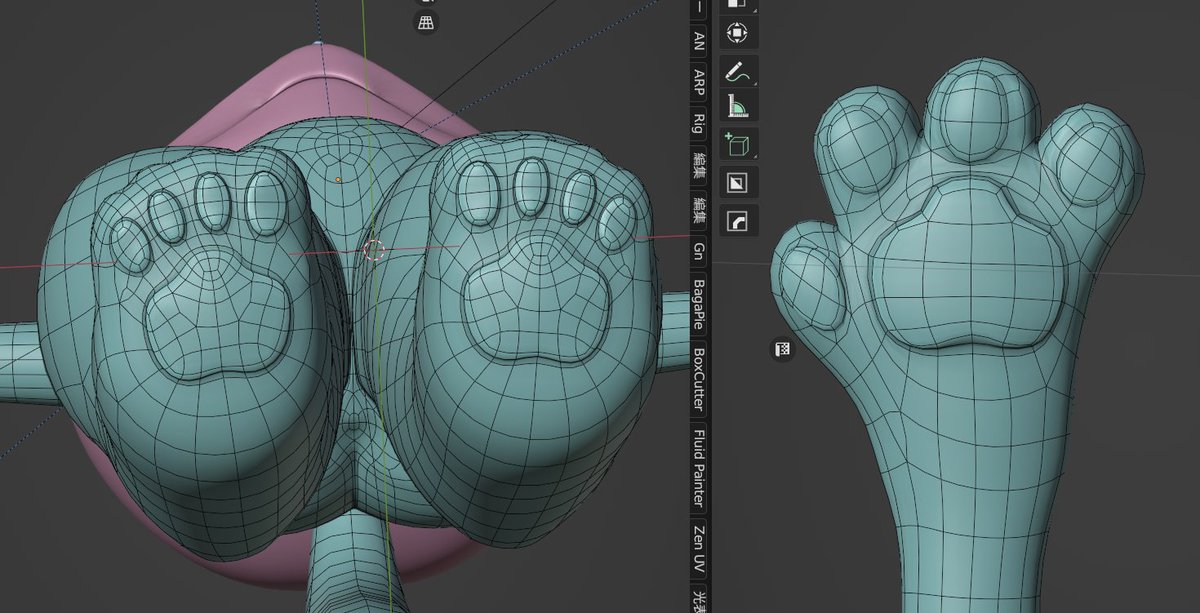The width and height of the screenshot is (1200, 613).
Task: Click the checkerboard icon in right viewport
Action: tap(782, 349)
